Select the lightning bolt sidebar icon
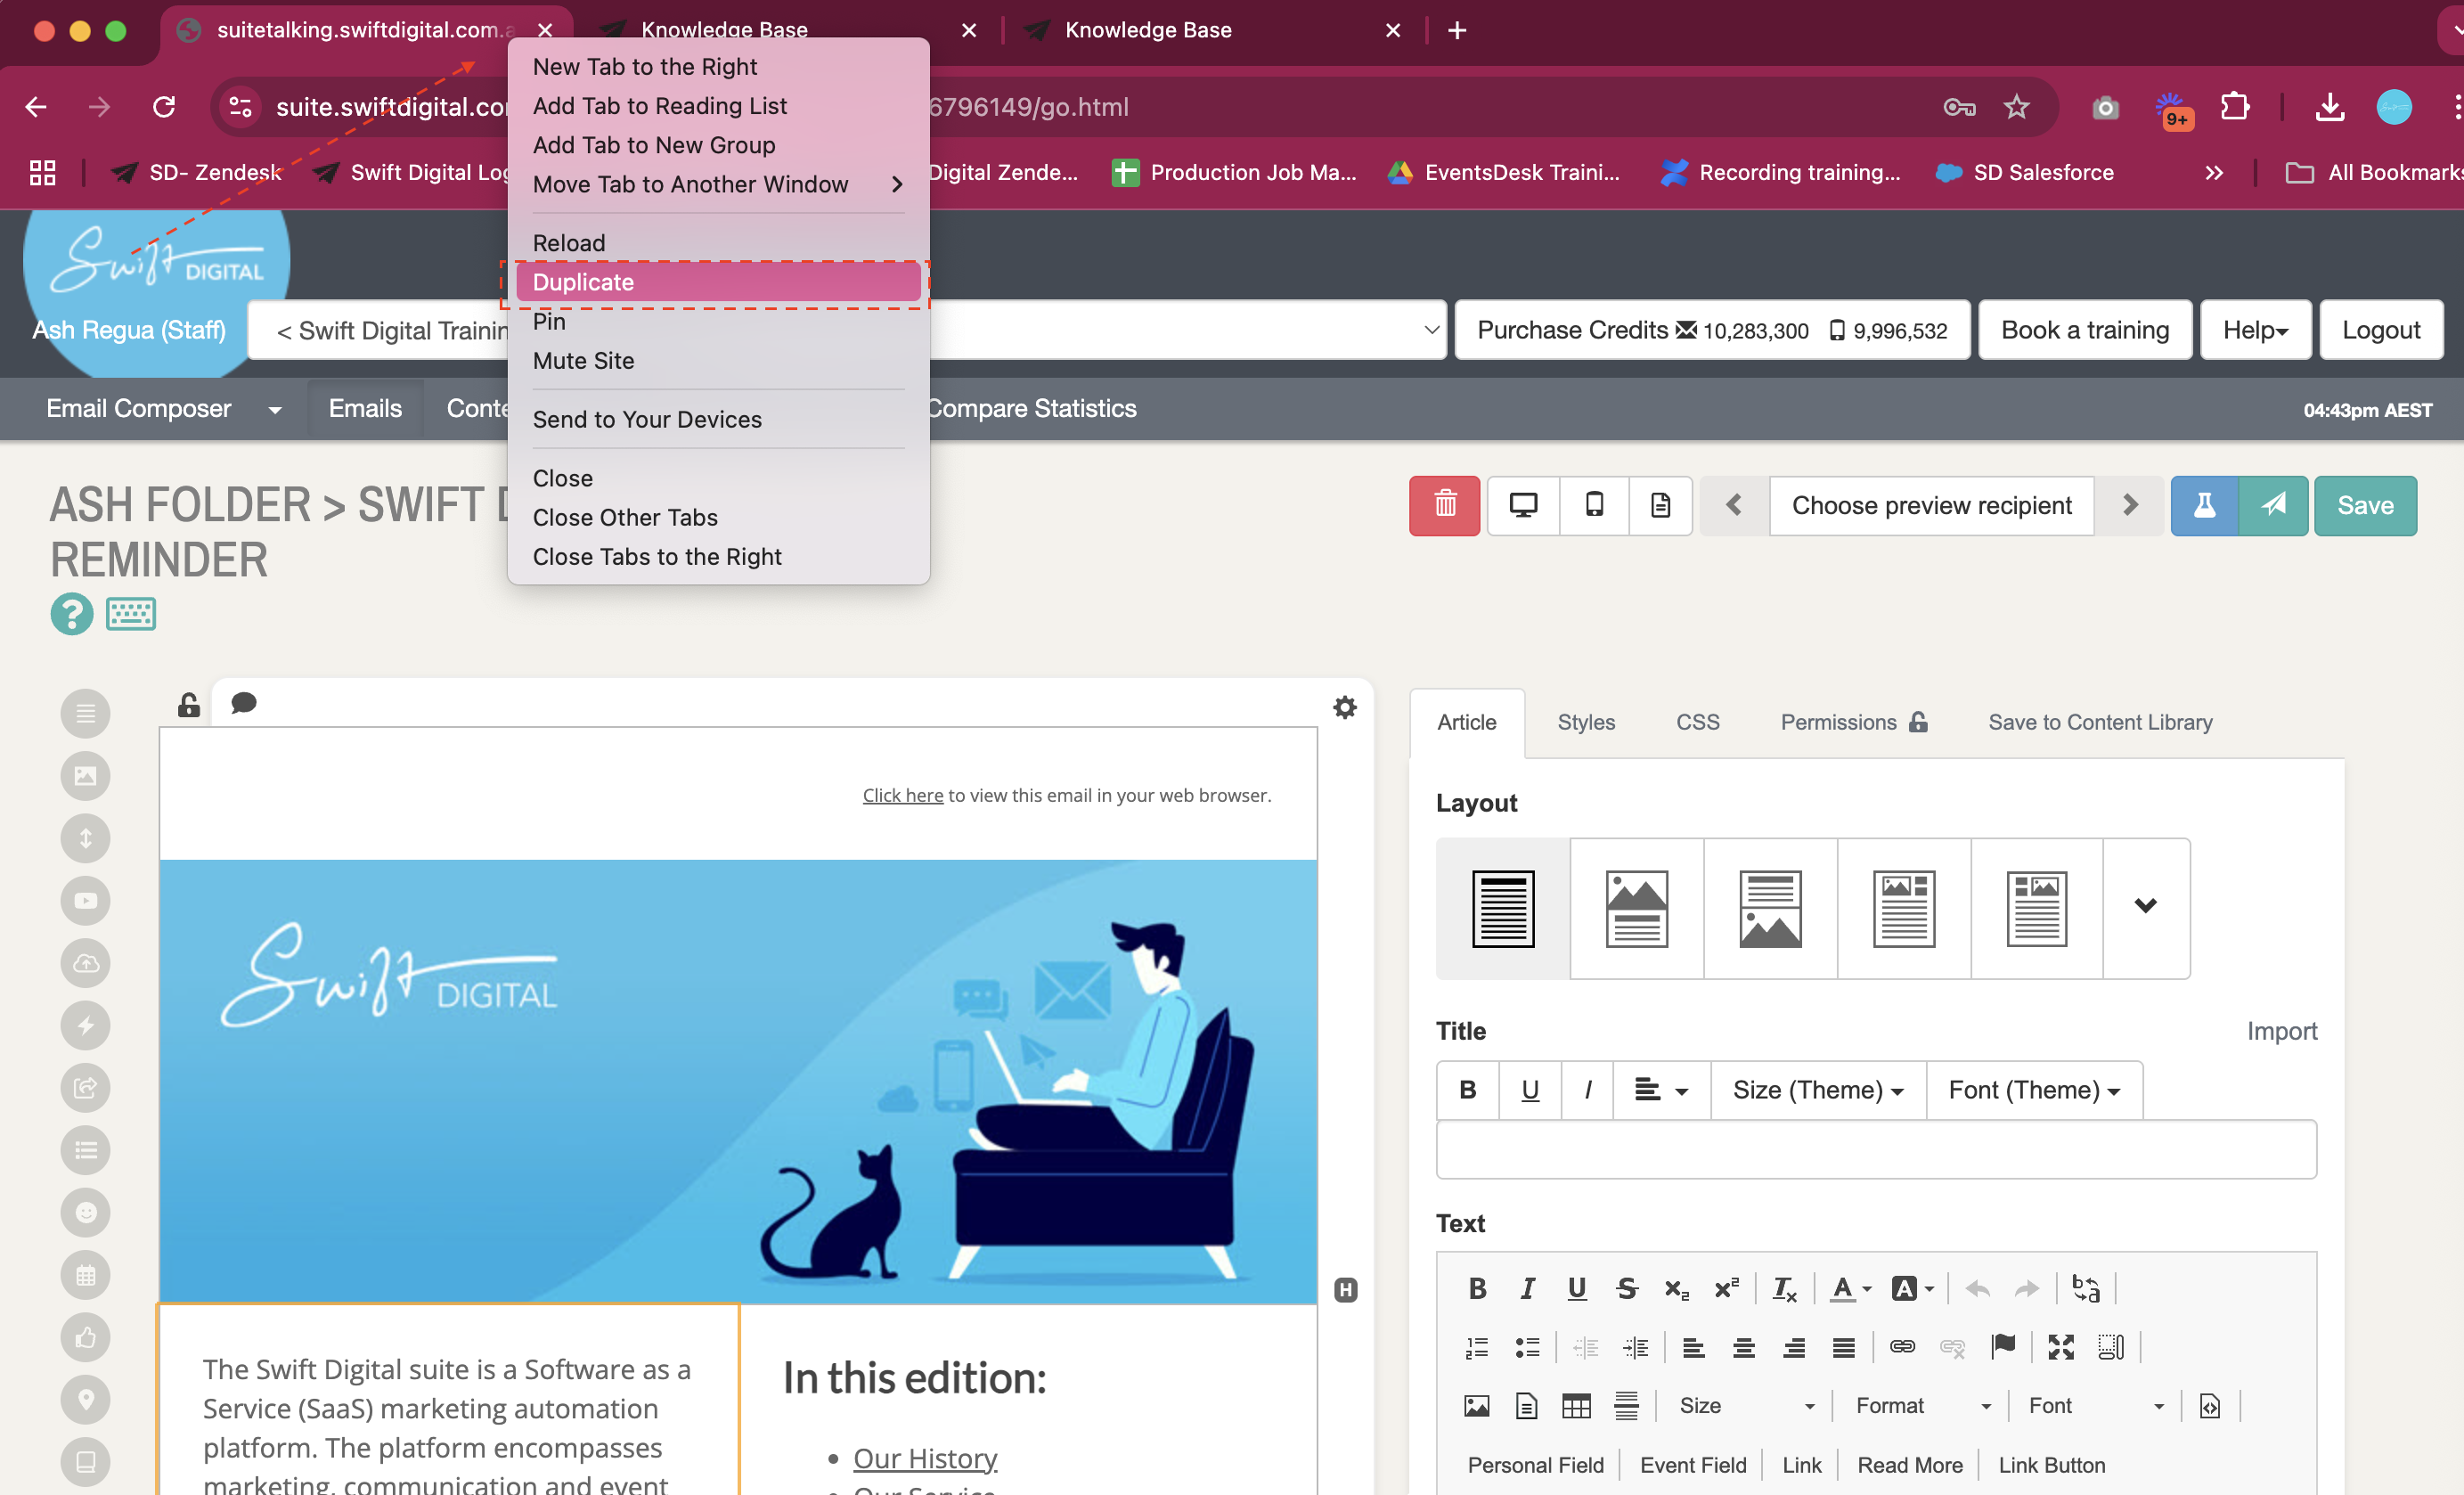 [85, 1025]
